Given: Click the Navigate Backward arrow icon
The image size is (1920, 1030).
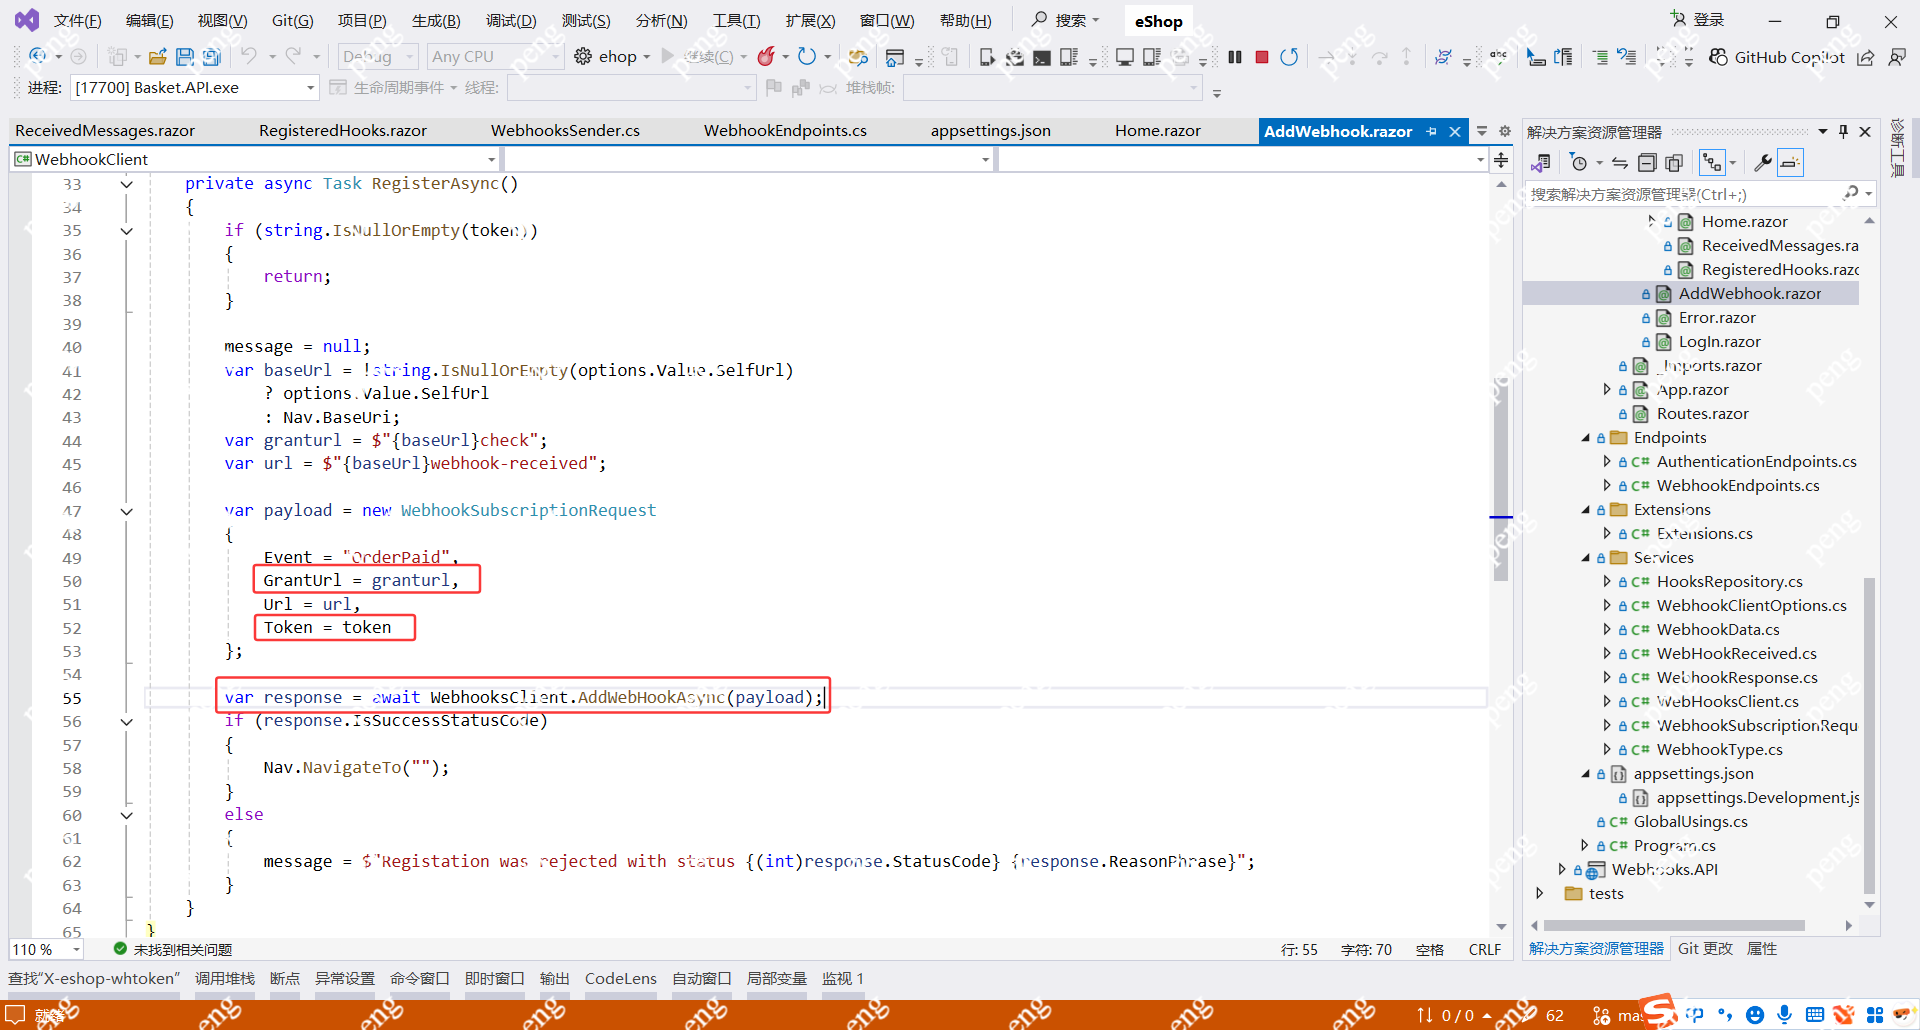Looking at the screenshot, I should (x=37, y=57).
